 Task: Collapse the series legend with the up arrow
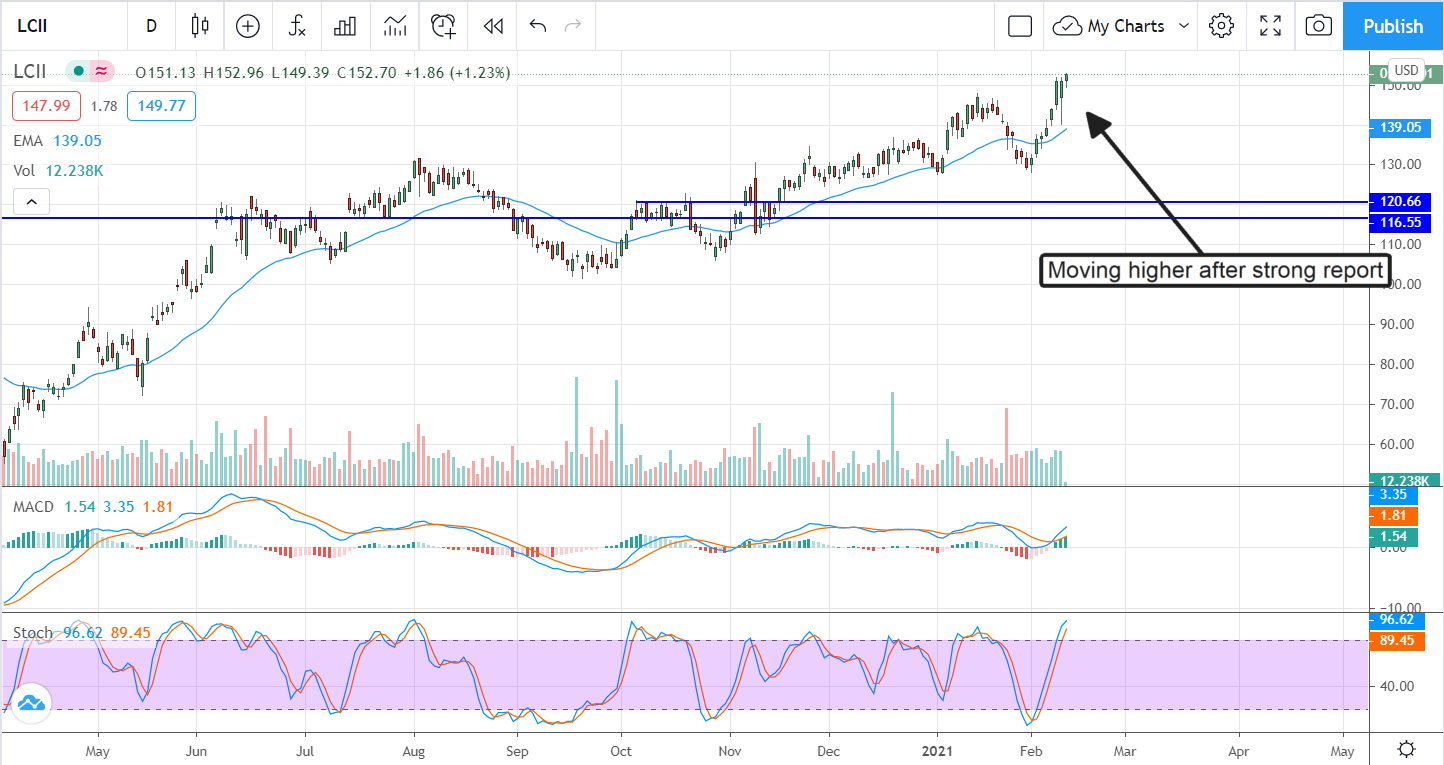point(31,201)
